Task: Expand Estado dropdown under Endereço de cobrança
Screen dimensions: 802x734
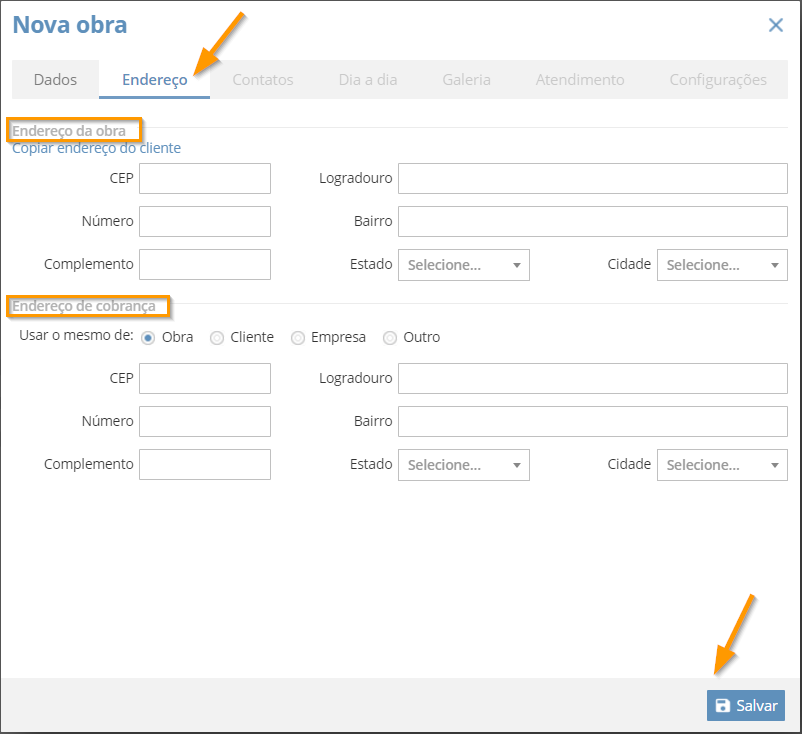Action: [464, 465]
